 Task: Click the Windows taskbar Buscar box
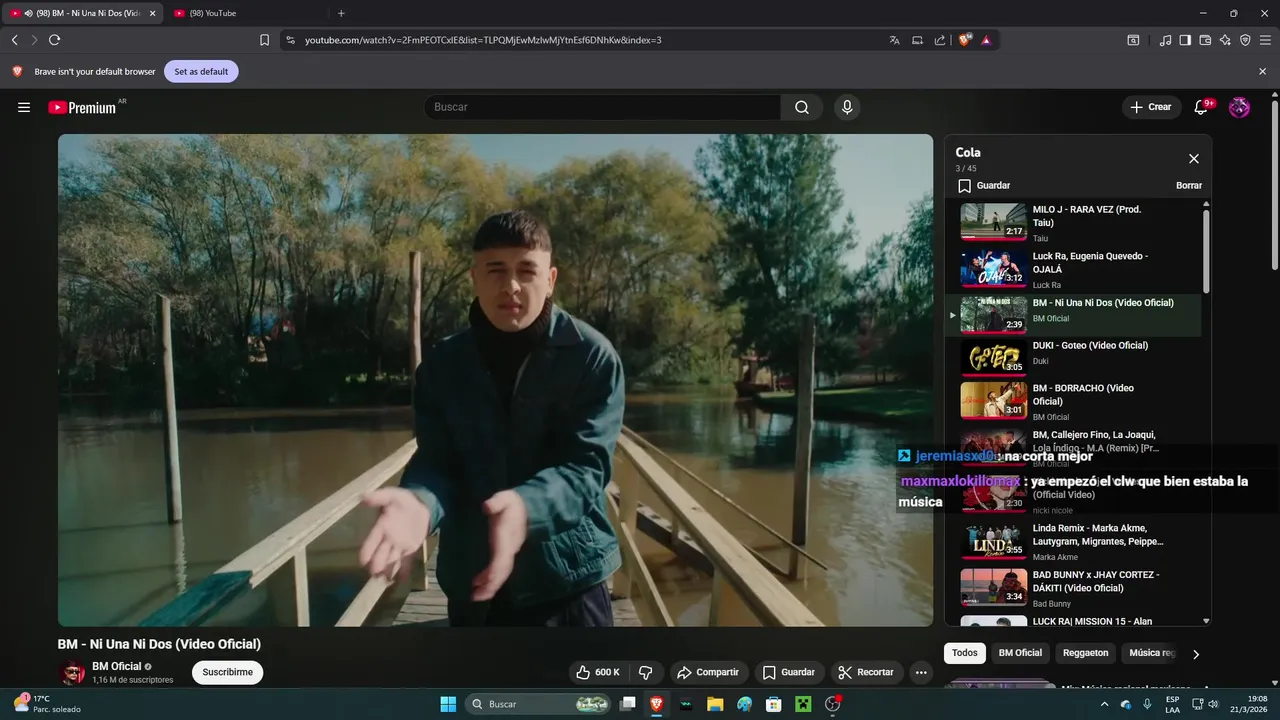[x=538, y=704]
